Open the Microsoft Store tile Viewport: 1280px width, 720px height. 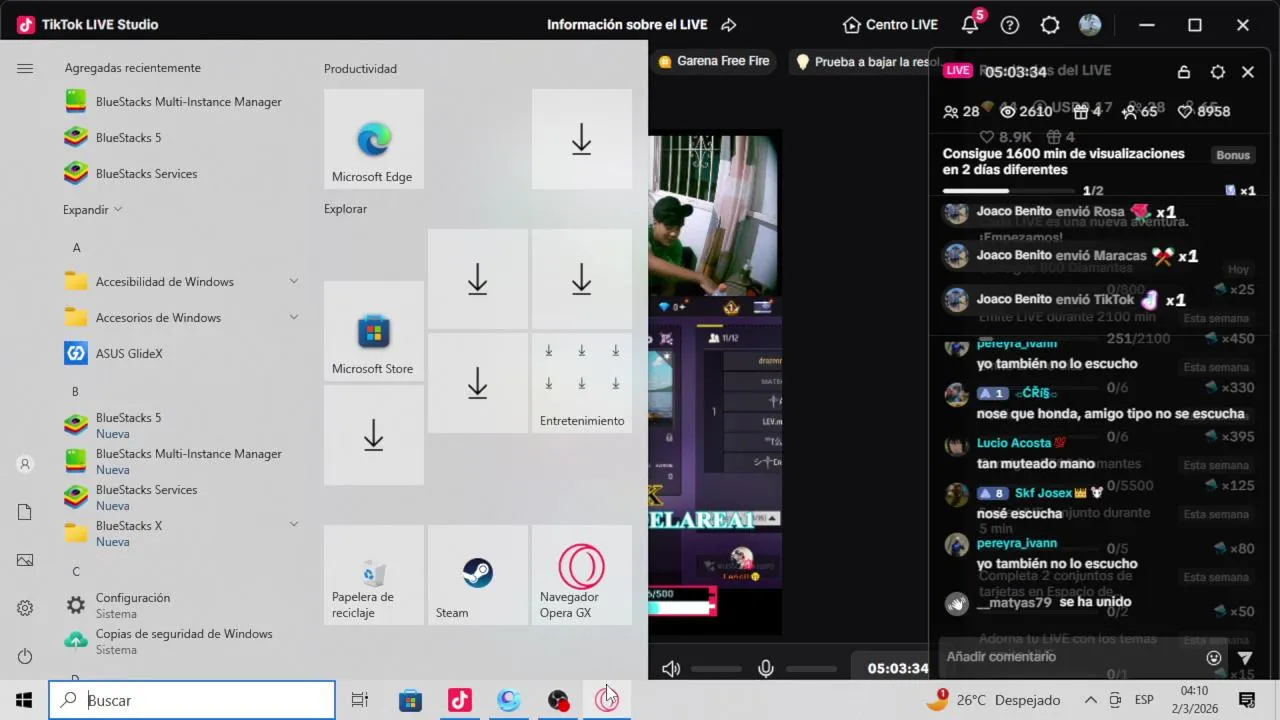[374, 331]
